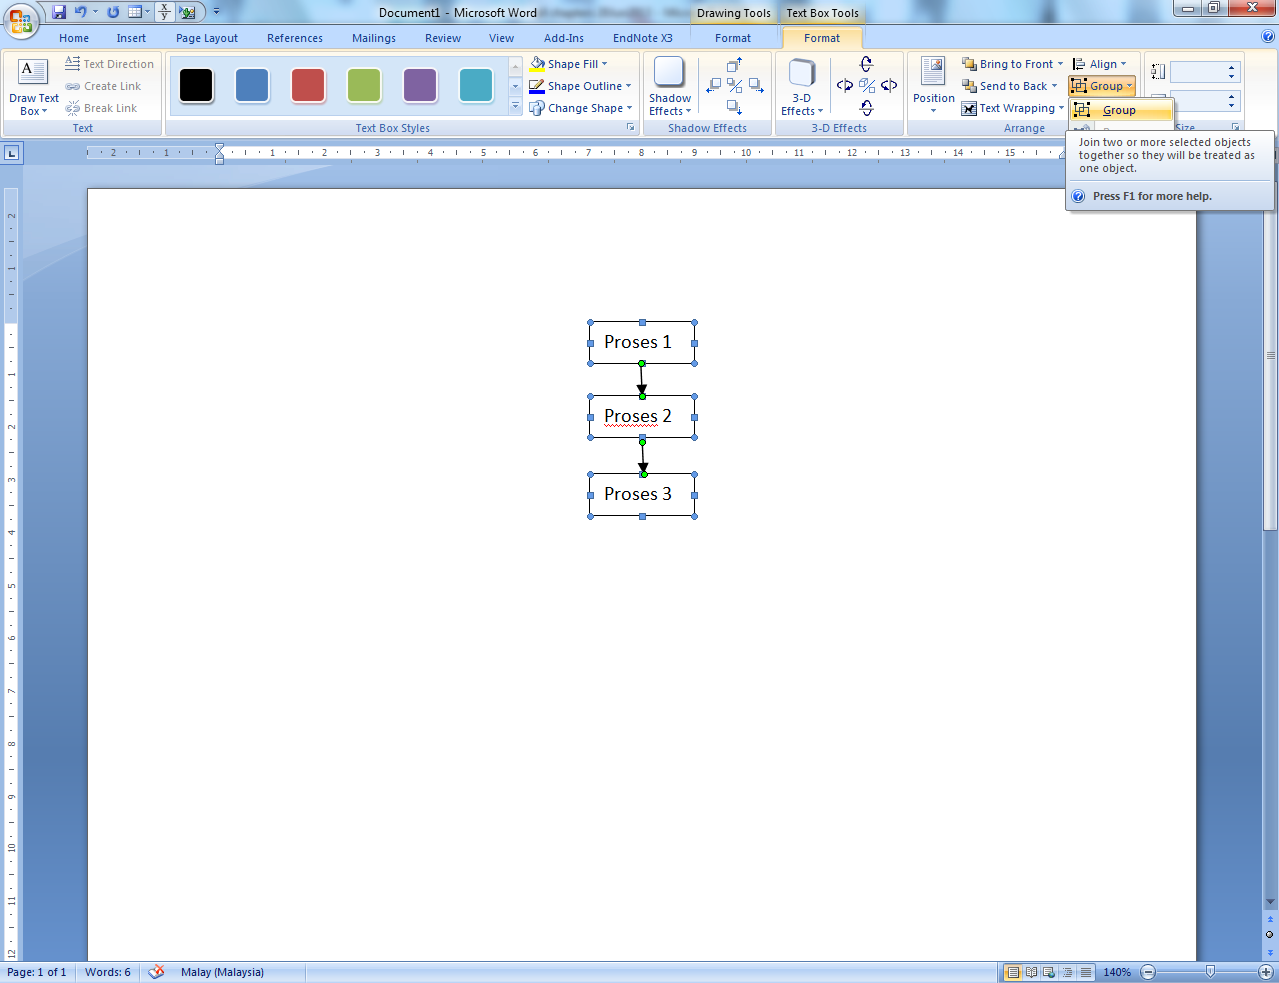Select the Tilt Left rotation icon
Viewport: 1279px width, 983px height.
tap(843, 84)
